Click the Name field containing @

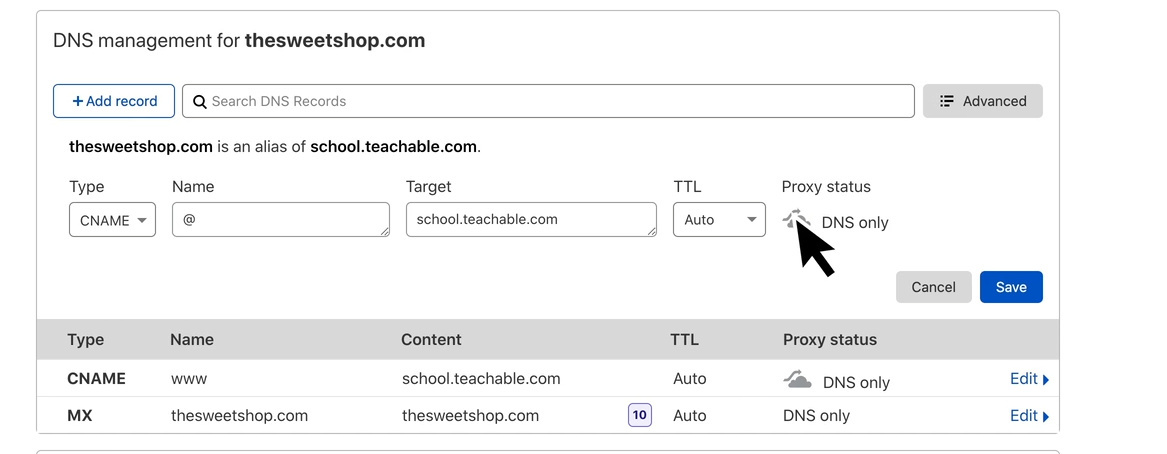click(280, 219)
